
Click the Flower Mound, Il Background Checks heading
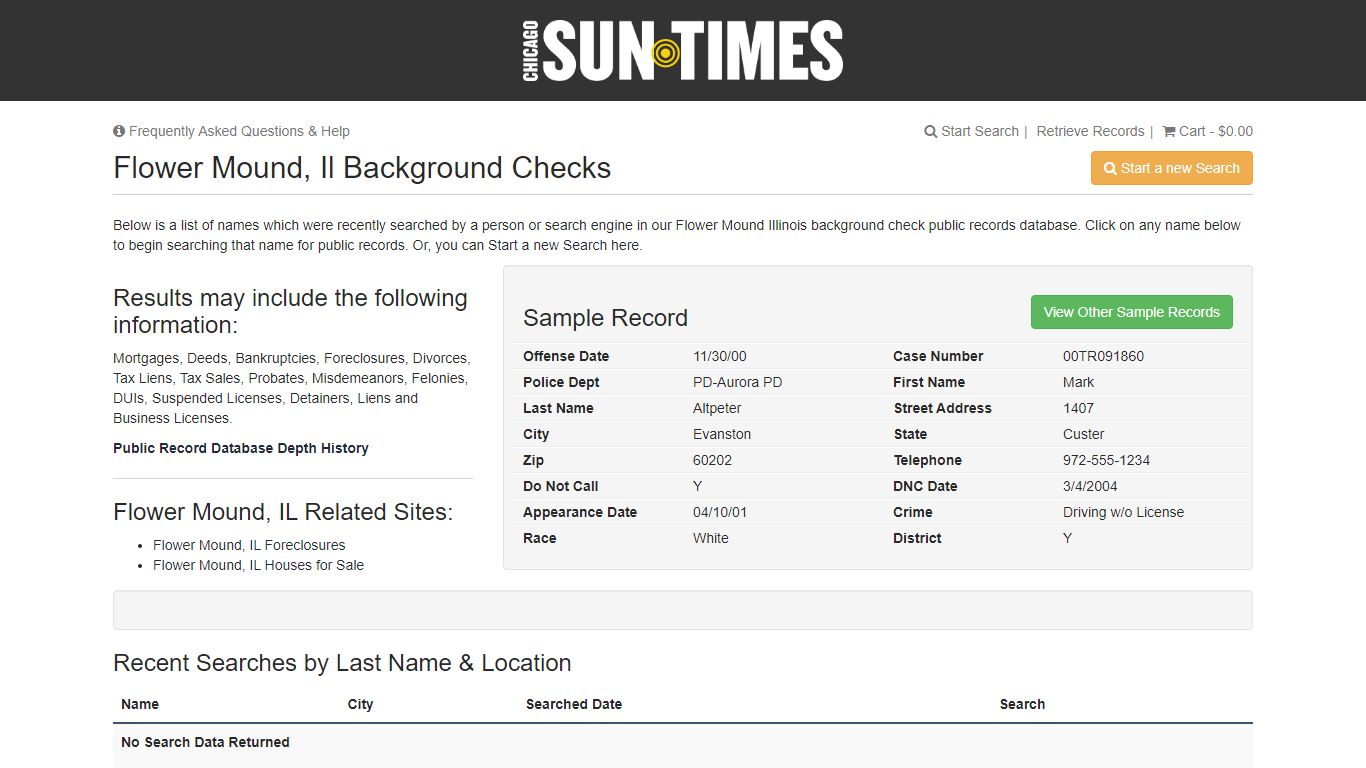(362, 168)
